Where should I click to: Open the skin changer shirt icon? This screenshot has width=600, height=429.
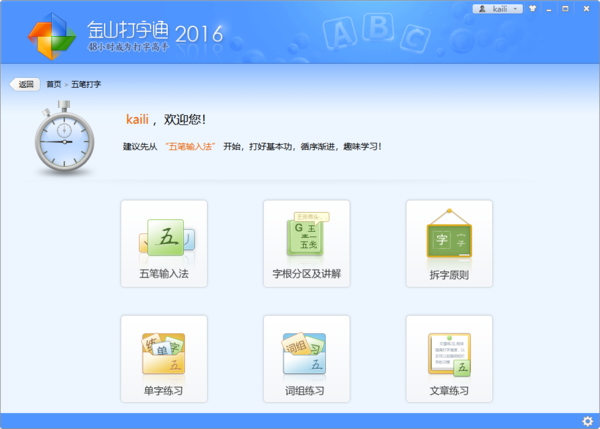pyautogui.click(x=533, y=9)
